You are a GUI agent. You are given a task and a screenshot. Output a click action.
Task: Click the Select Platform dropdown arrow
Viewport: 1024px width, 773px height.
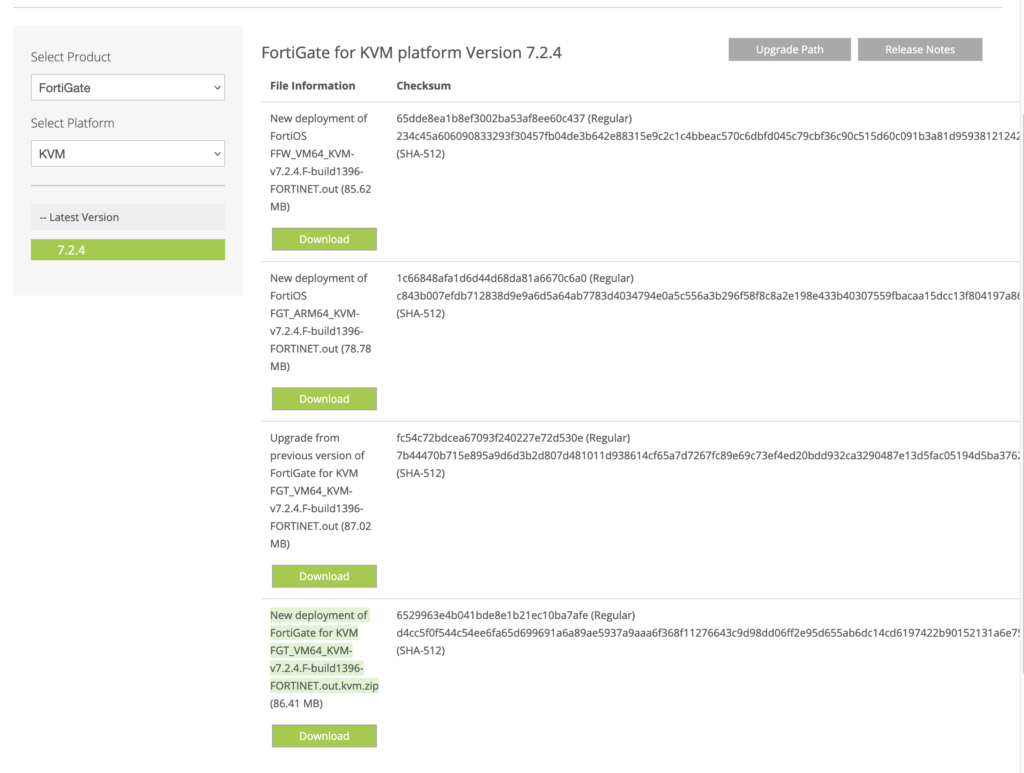click(216, 153)
